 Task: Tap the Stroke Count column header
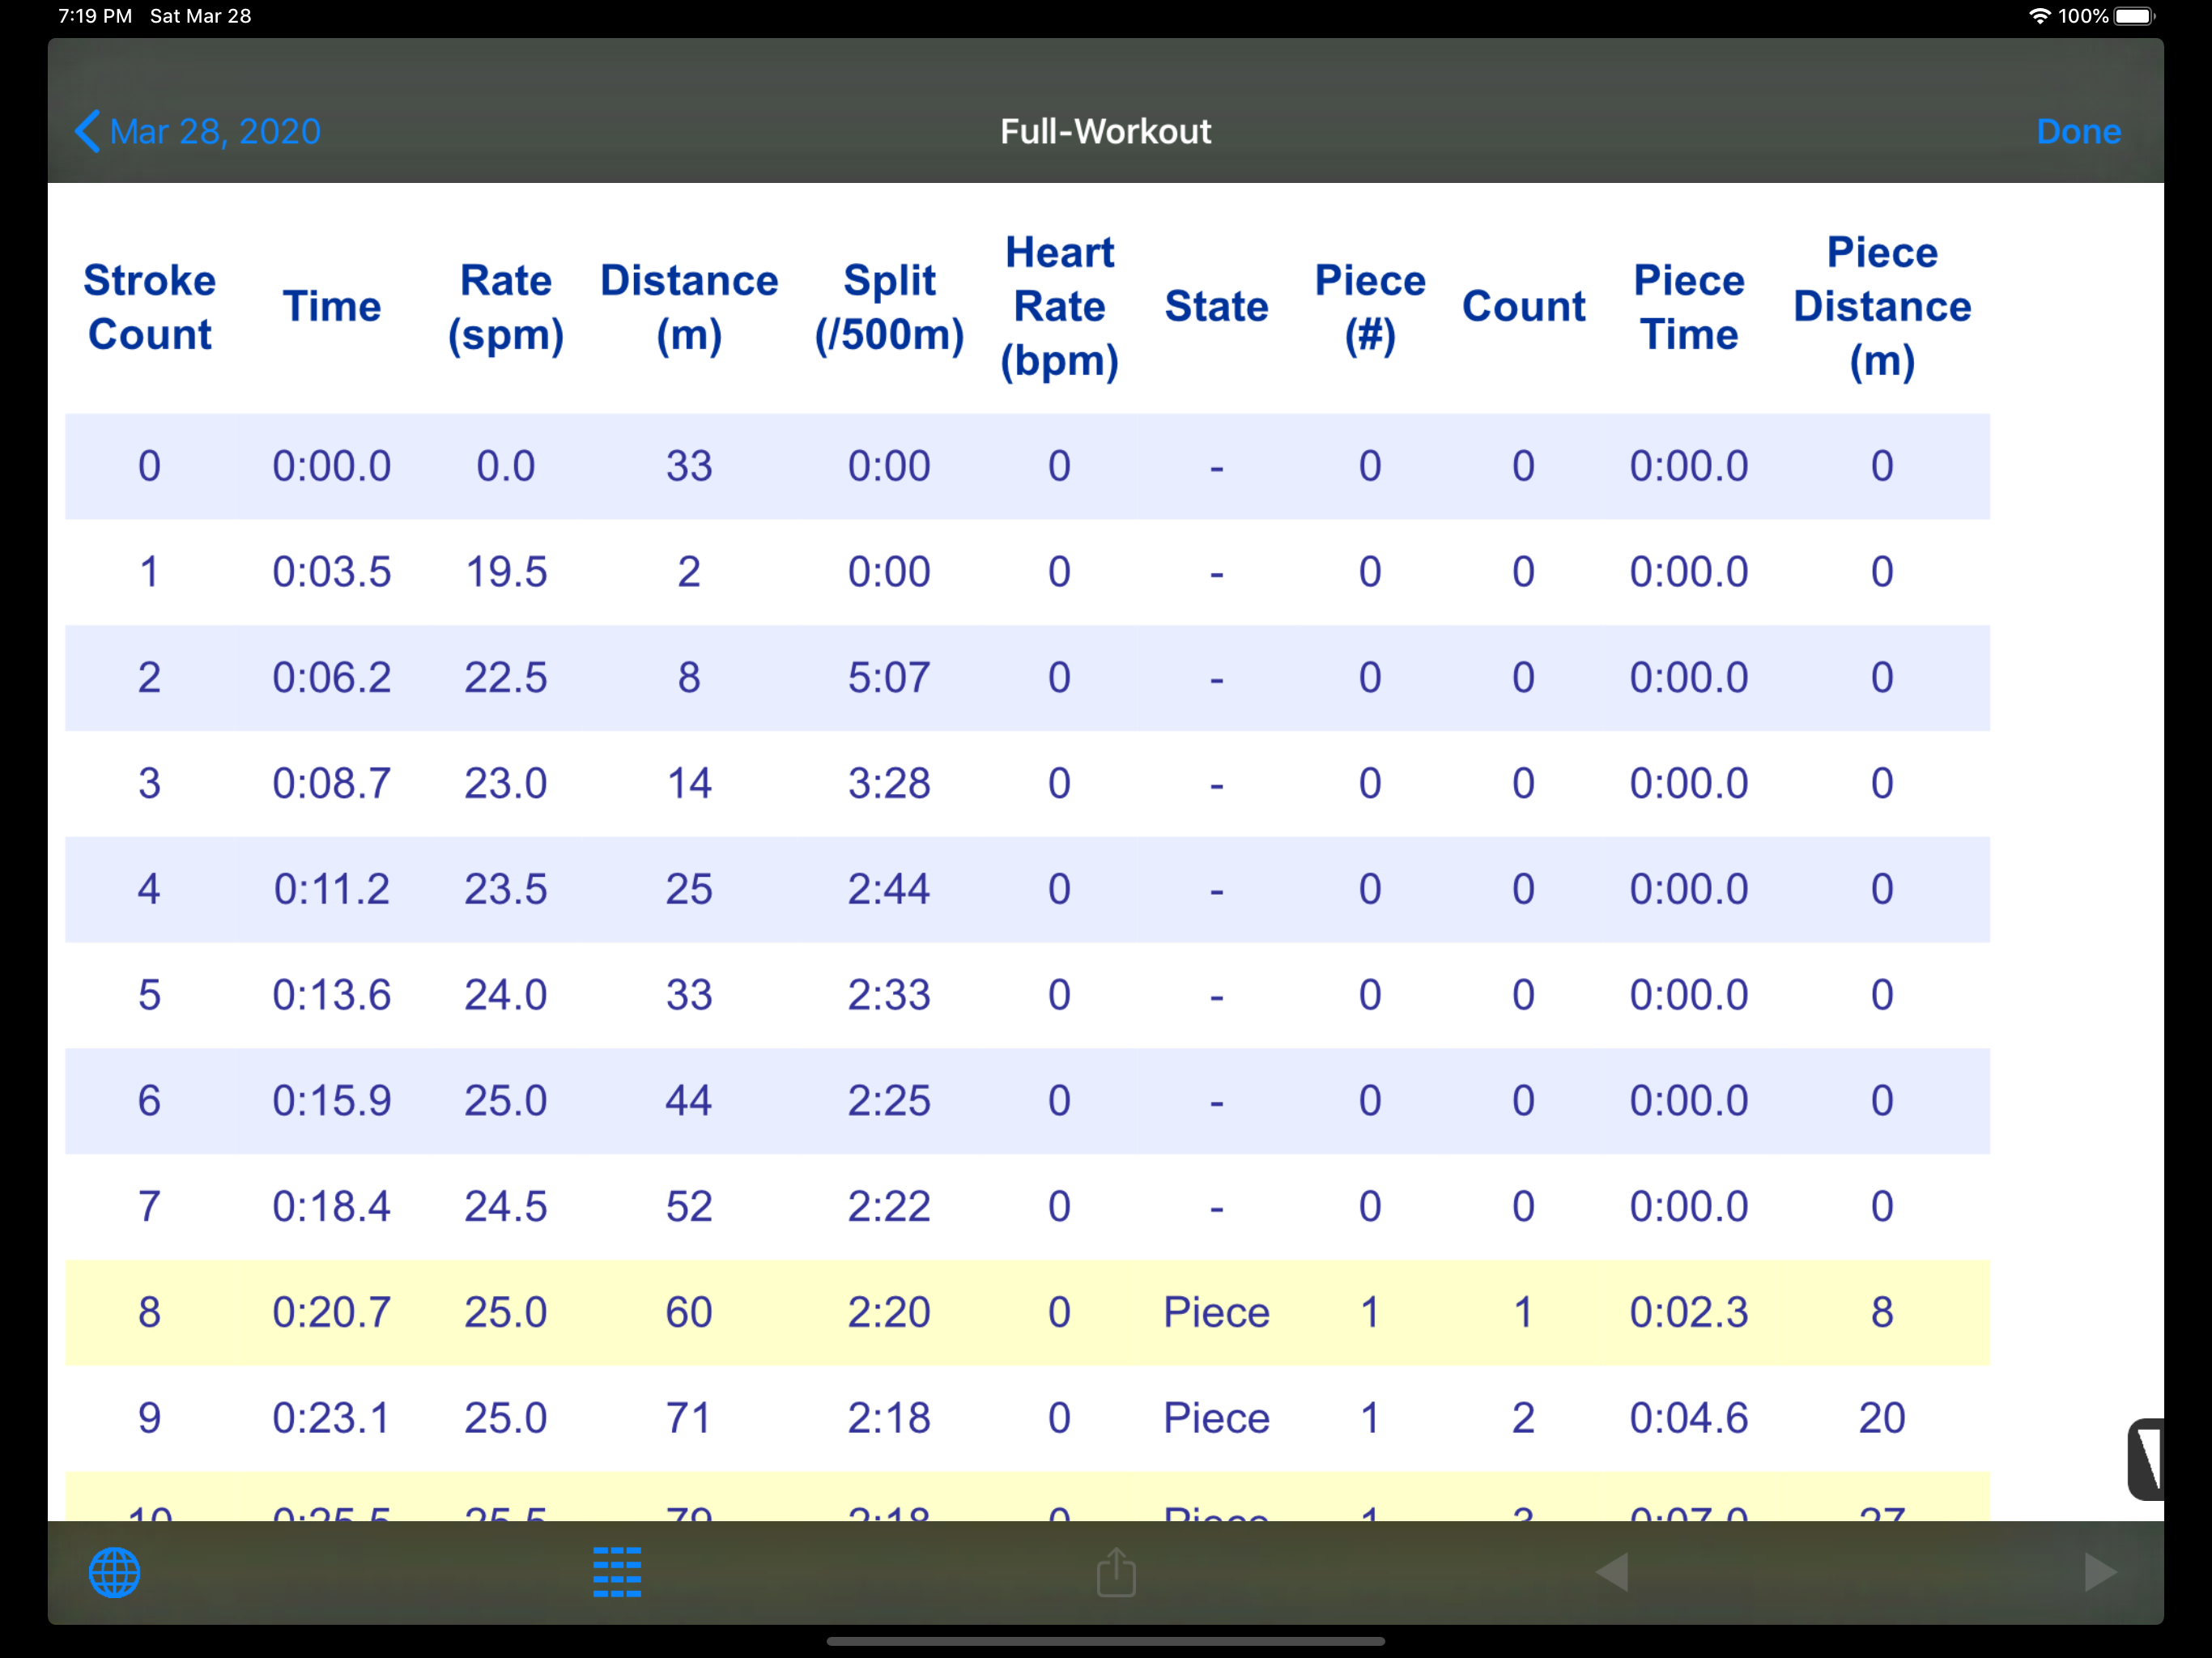[x=149, y=307]
